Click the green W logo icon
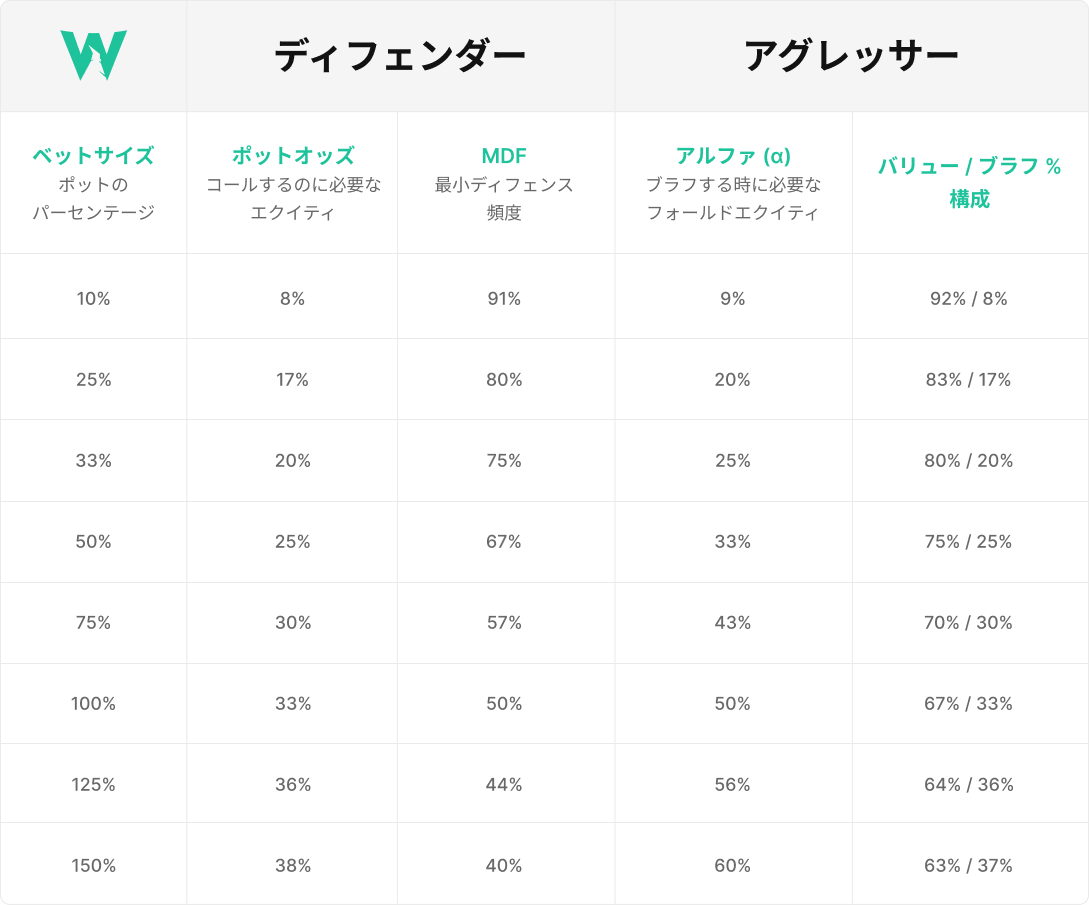 [x=93, y=56]
